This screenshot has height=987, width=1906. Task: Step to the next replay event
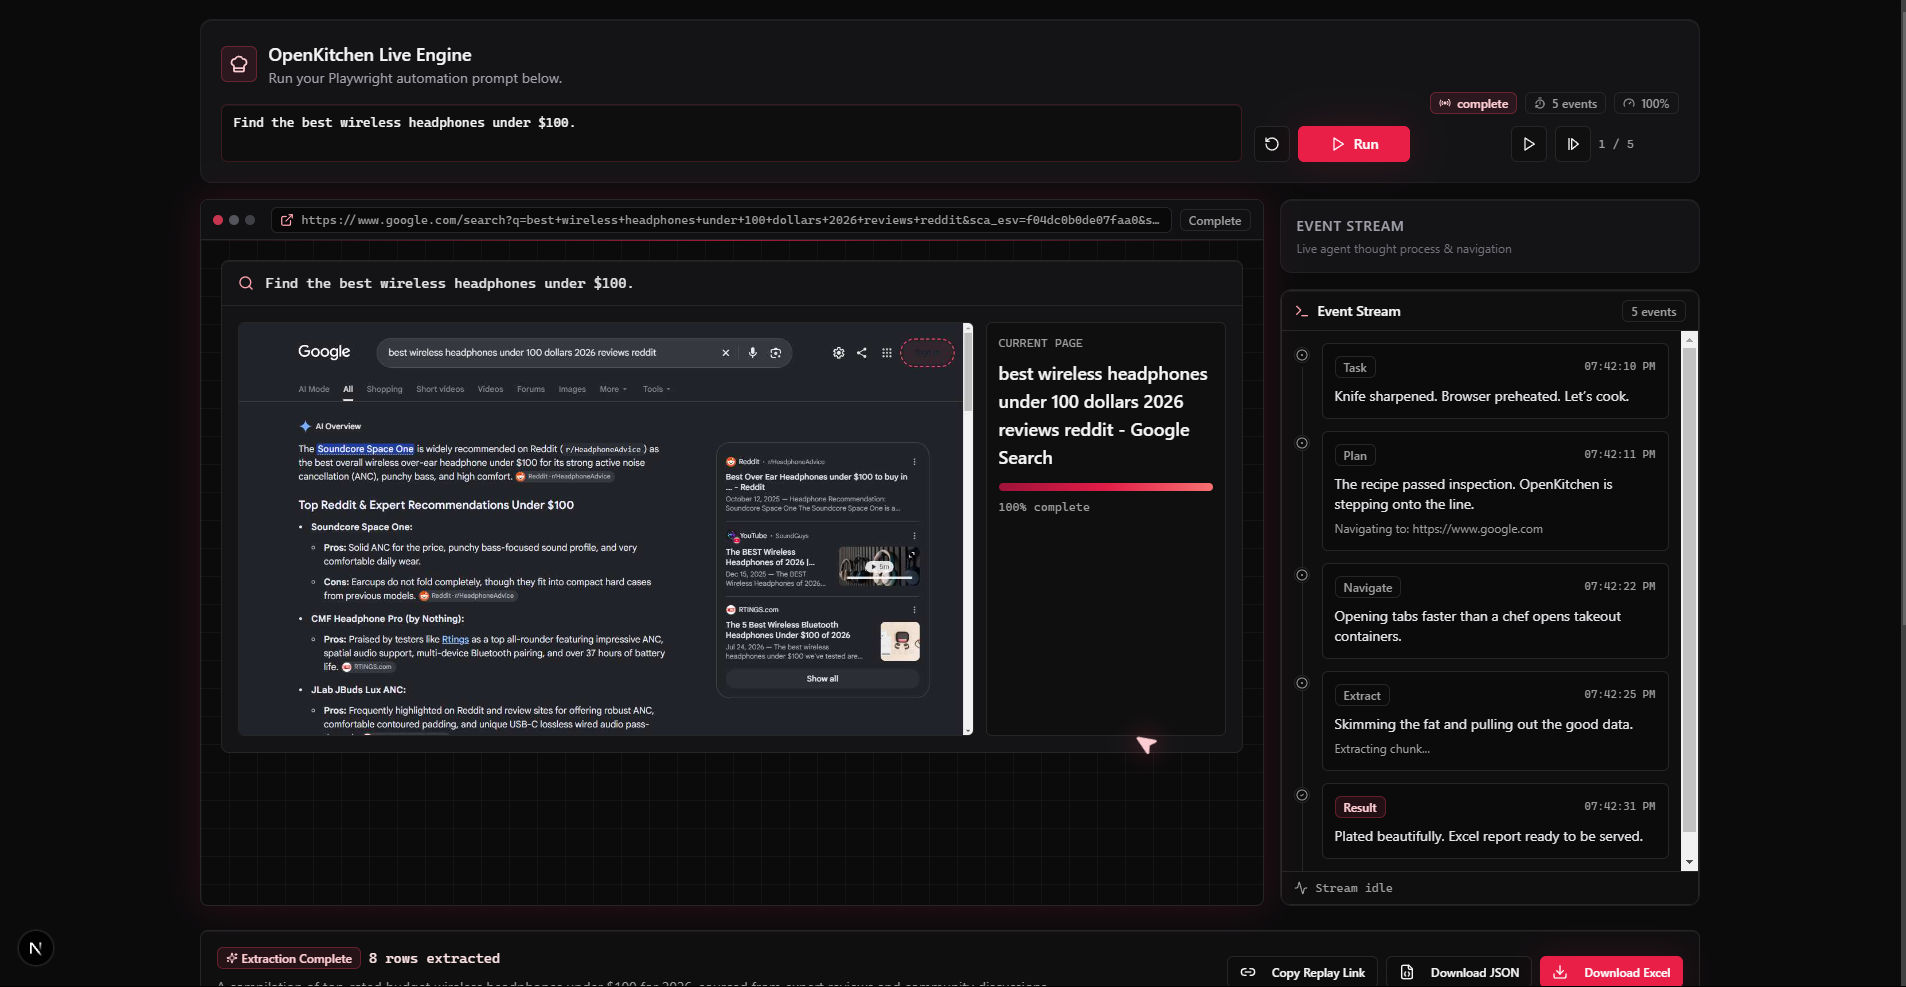(x=1572, y=144)
